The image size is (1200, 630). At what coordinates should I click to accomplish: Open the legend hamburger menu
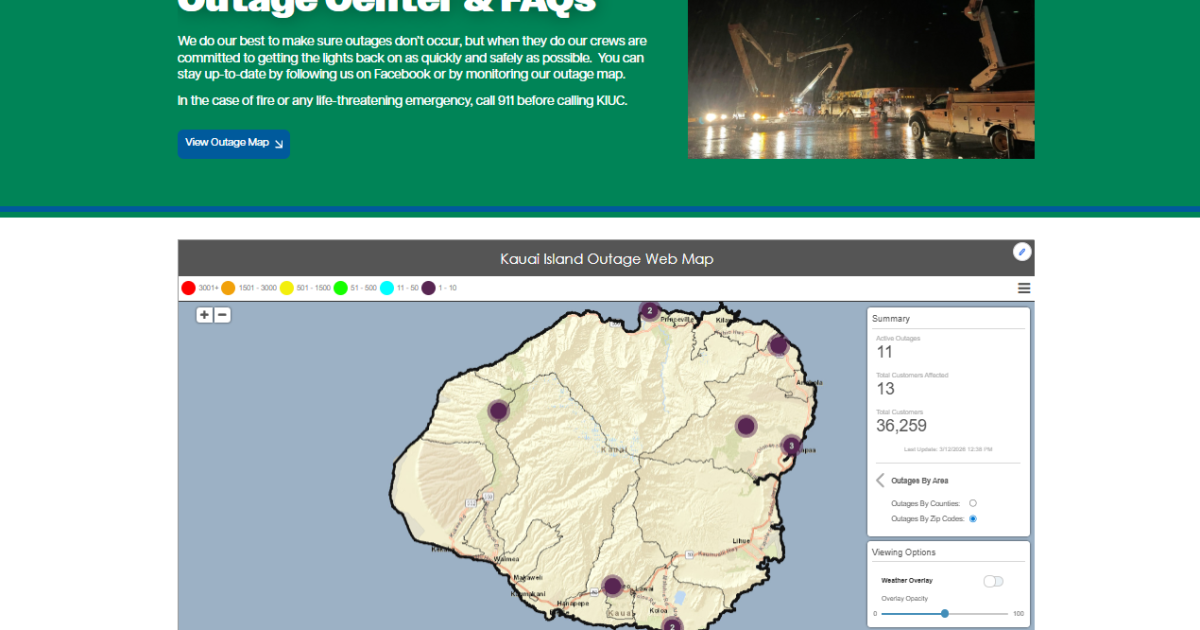(x=1023, y=288)
